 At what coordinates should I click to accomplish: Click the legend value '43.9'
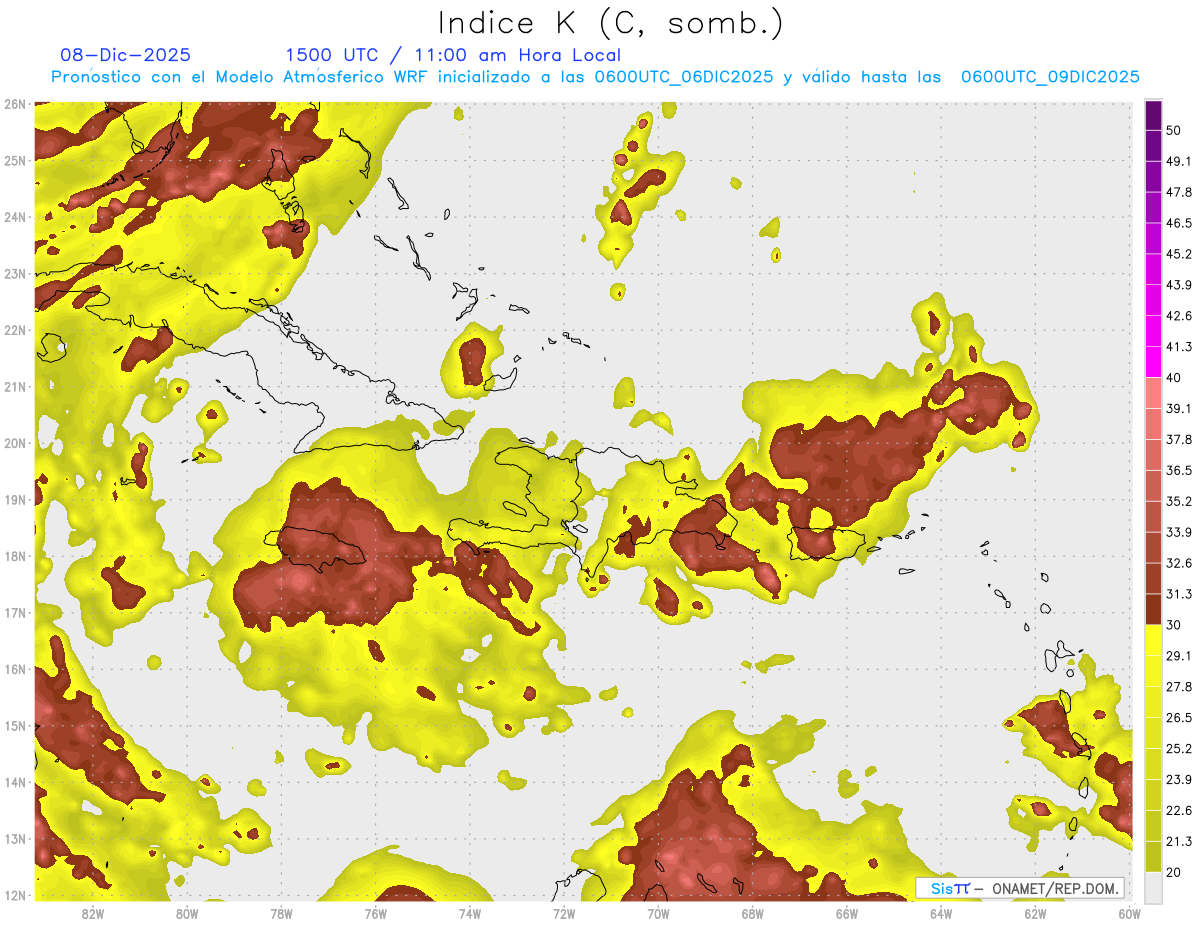1179,285
